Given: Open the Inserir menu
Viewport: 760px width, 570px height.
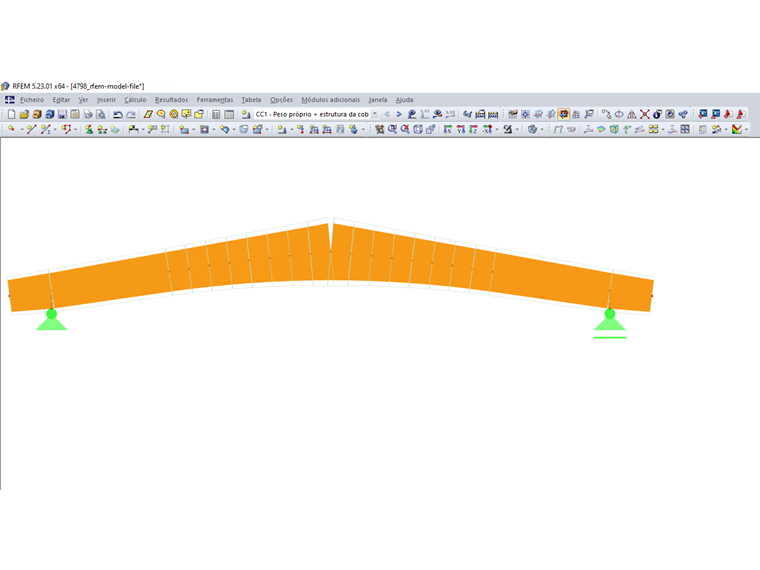Looking at the screenshot, I should [106, 100].
